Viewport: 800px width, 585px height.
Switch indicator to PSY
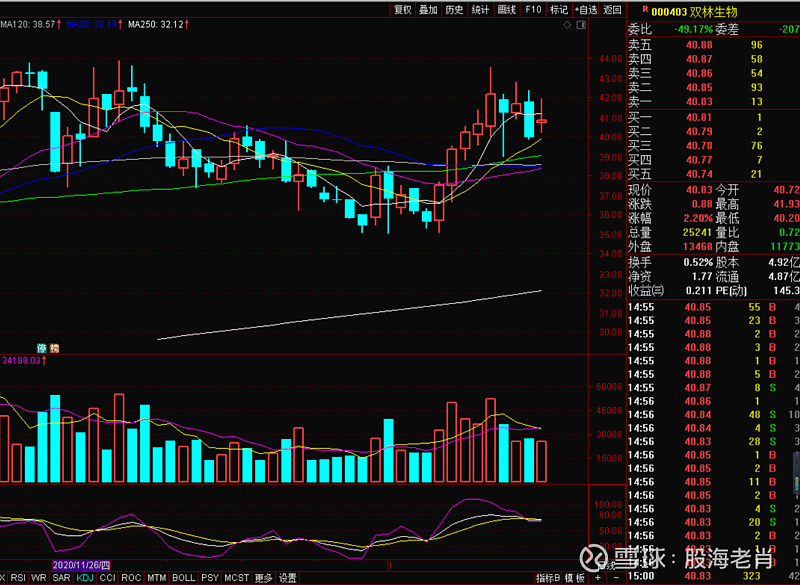(x=210, y=578)
